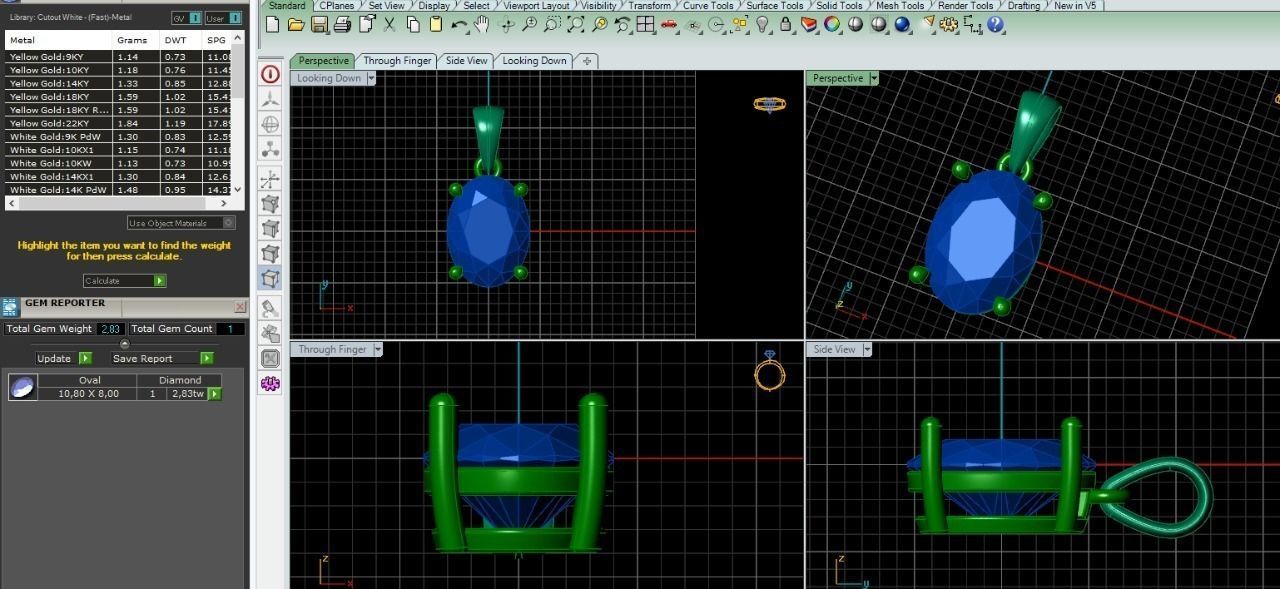Open Help with the question mark icon
Screen dimensions: 1280x589
point(996,25)
